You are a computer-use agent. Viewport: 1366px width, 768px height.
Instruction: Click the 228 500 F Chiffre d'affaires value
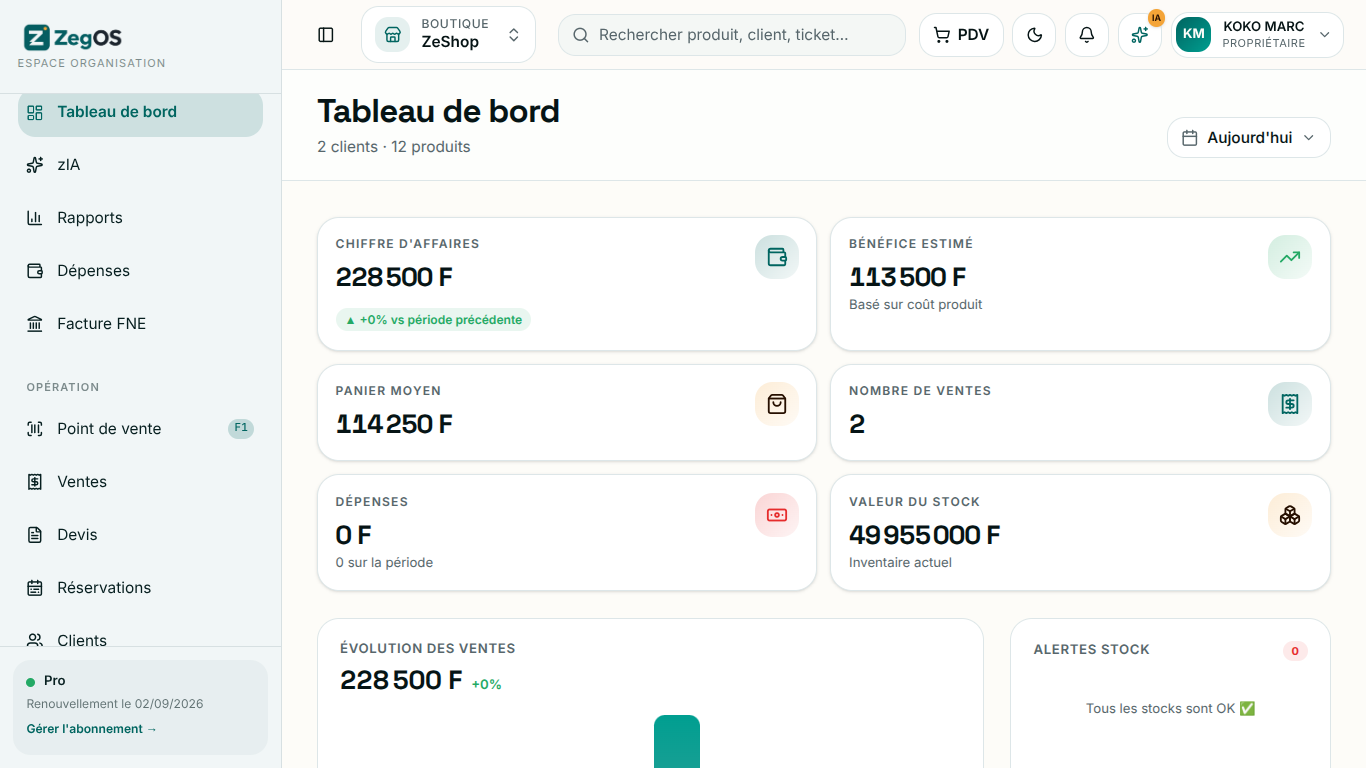(394, 277)
